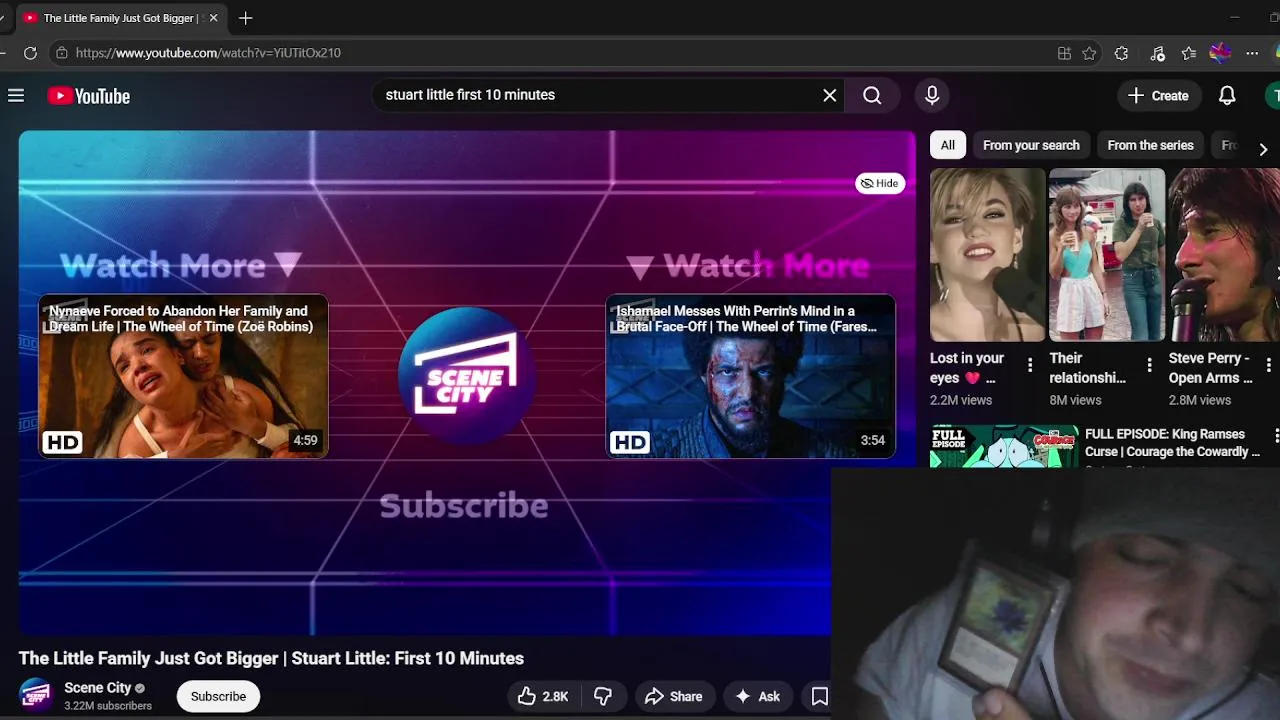Open a new browser tab
Screen dimensions: 1280x720
pyautogui.click(x=245, y=18)
